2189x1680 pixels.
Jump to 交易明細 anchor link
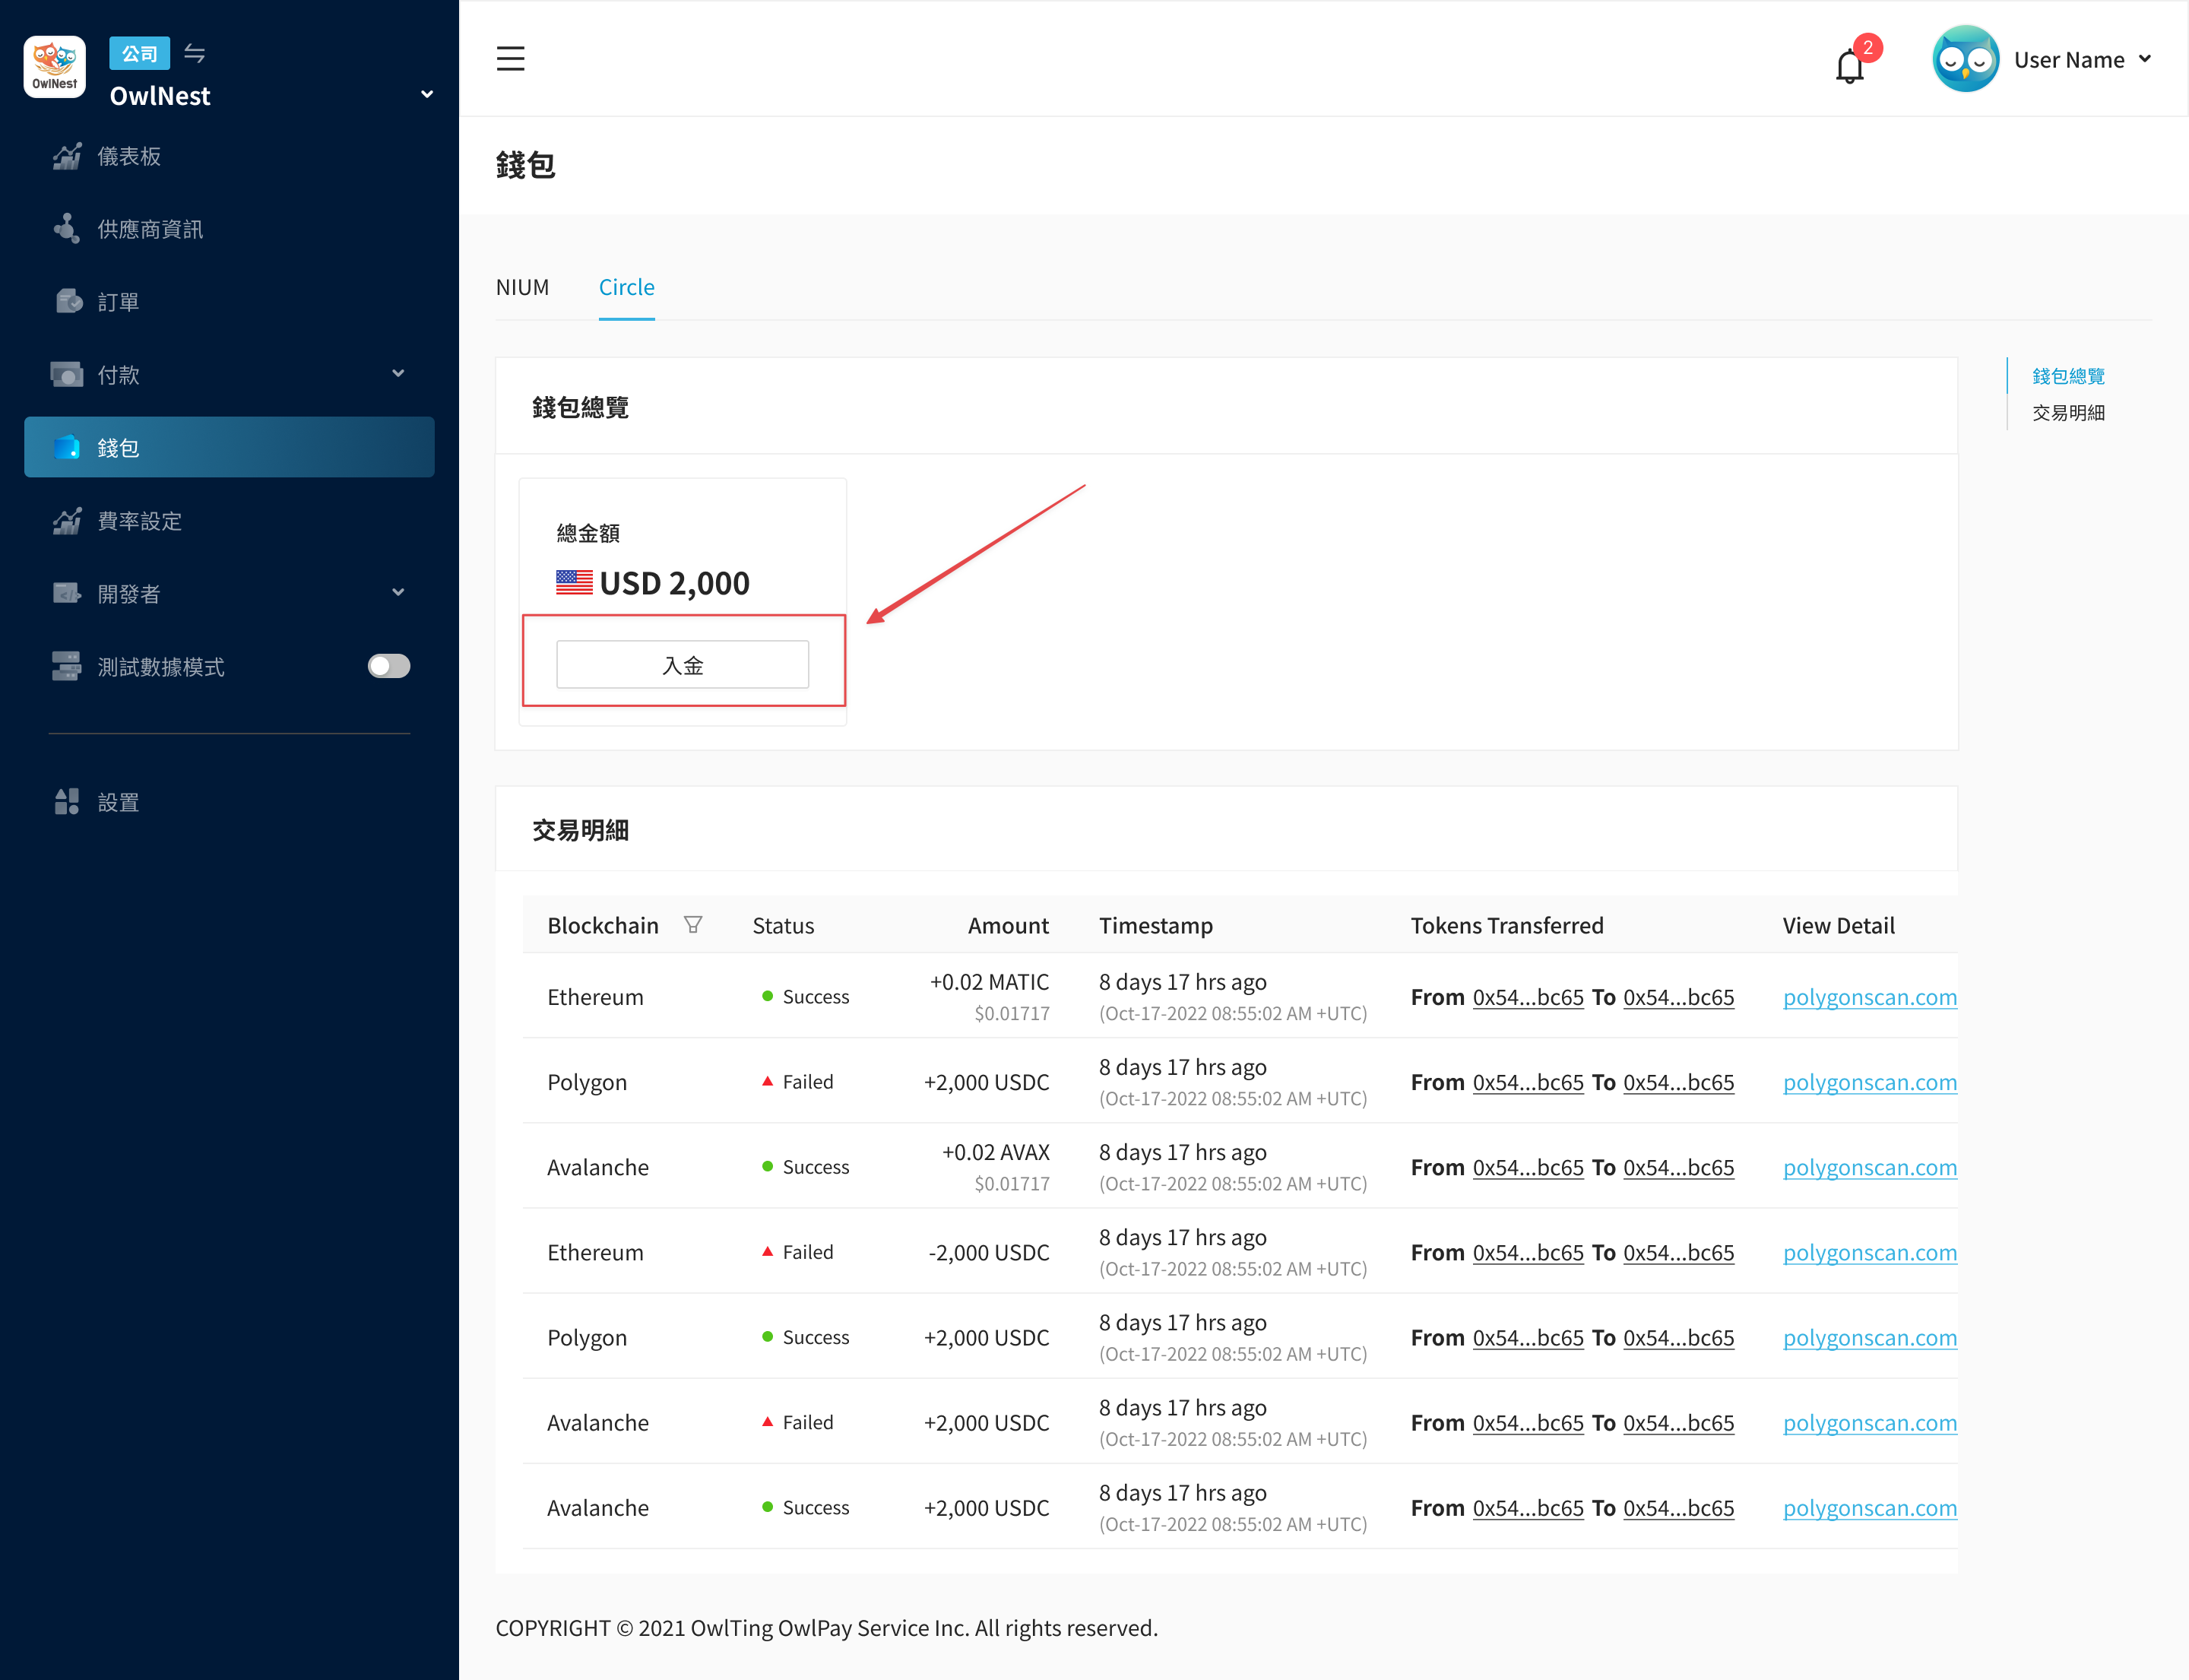tap(2068, 413)
